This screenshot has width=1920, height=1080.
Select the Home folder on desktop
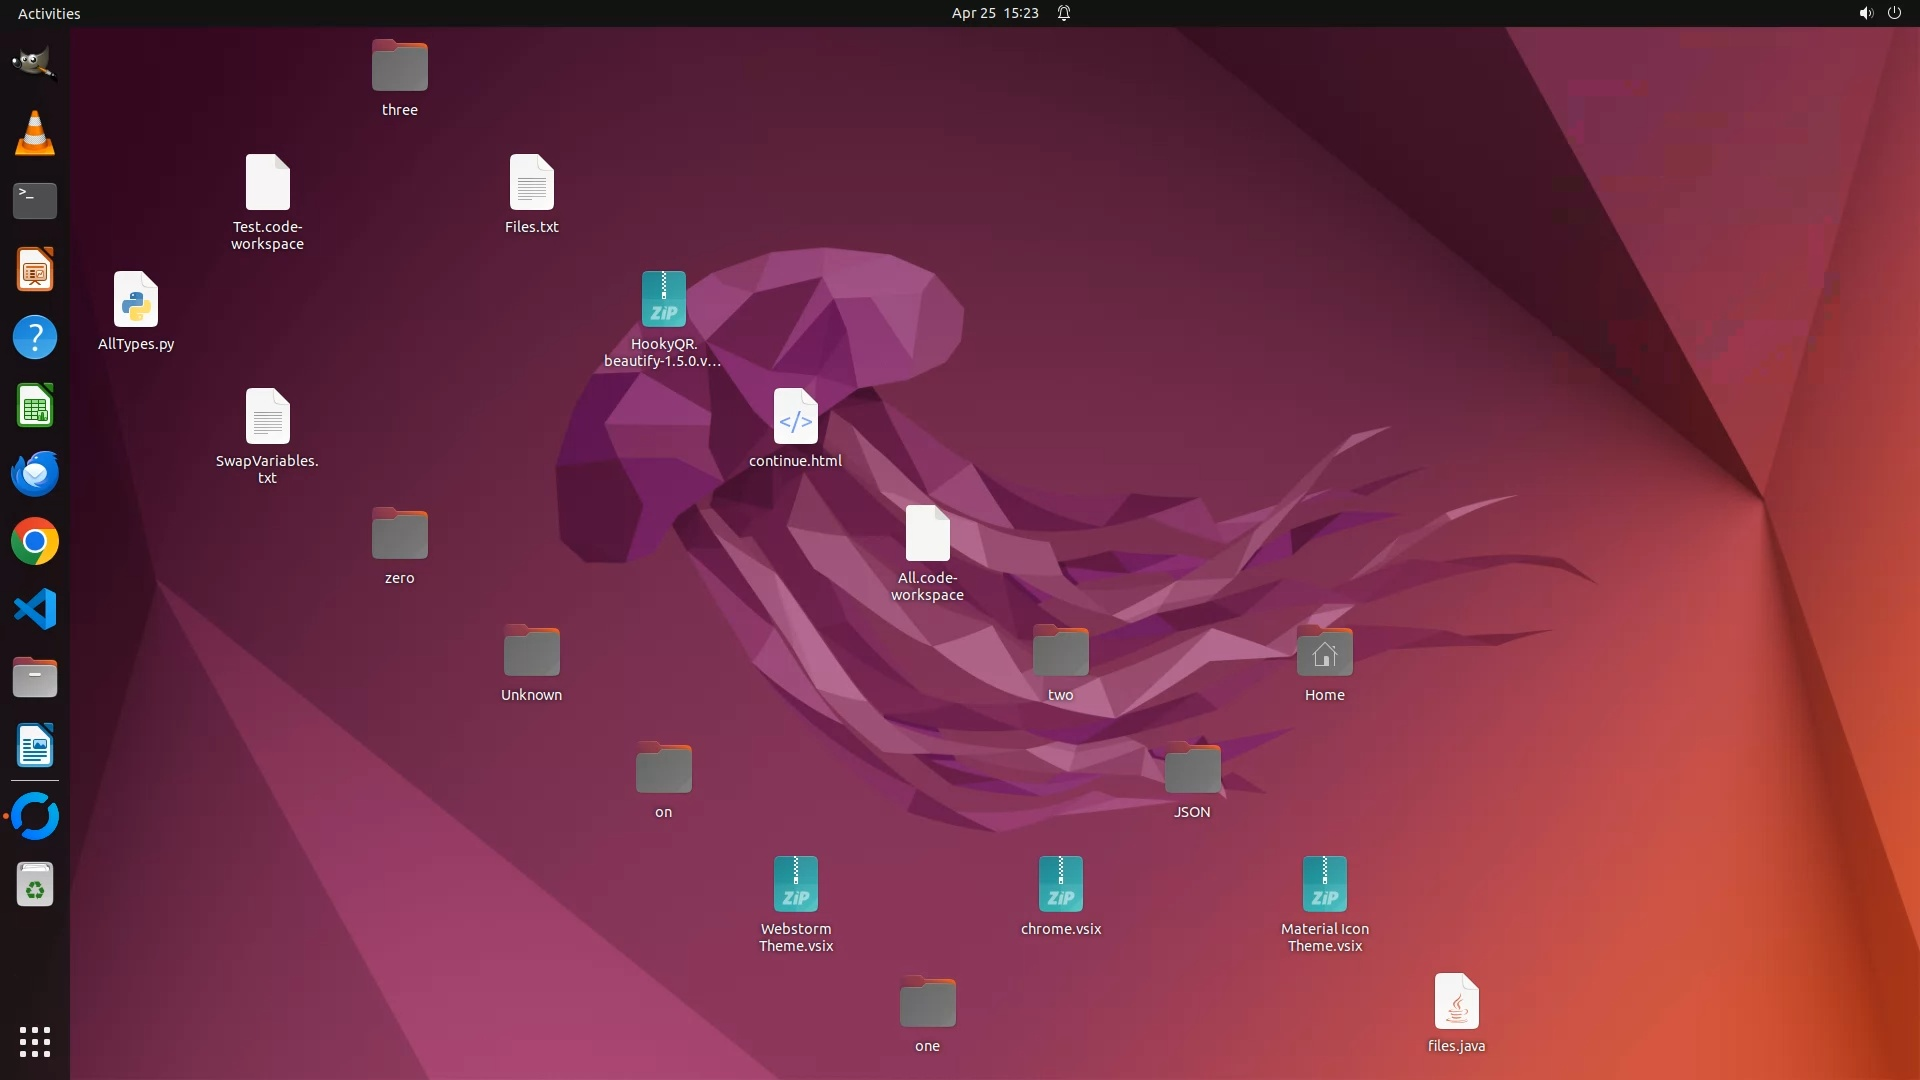1324,652
